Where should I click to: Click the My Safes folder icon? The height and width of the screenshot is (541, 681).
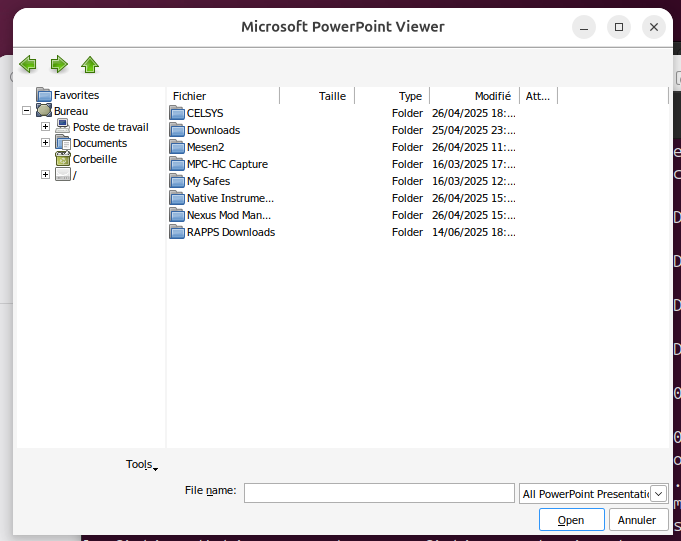tap(177, 181)
